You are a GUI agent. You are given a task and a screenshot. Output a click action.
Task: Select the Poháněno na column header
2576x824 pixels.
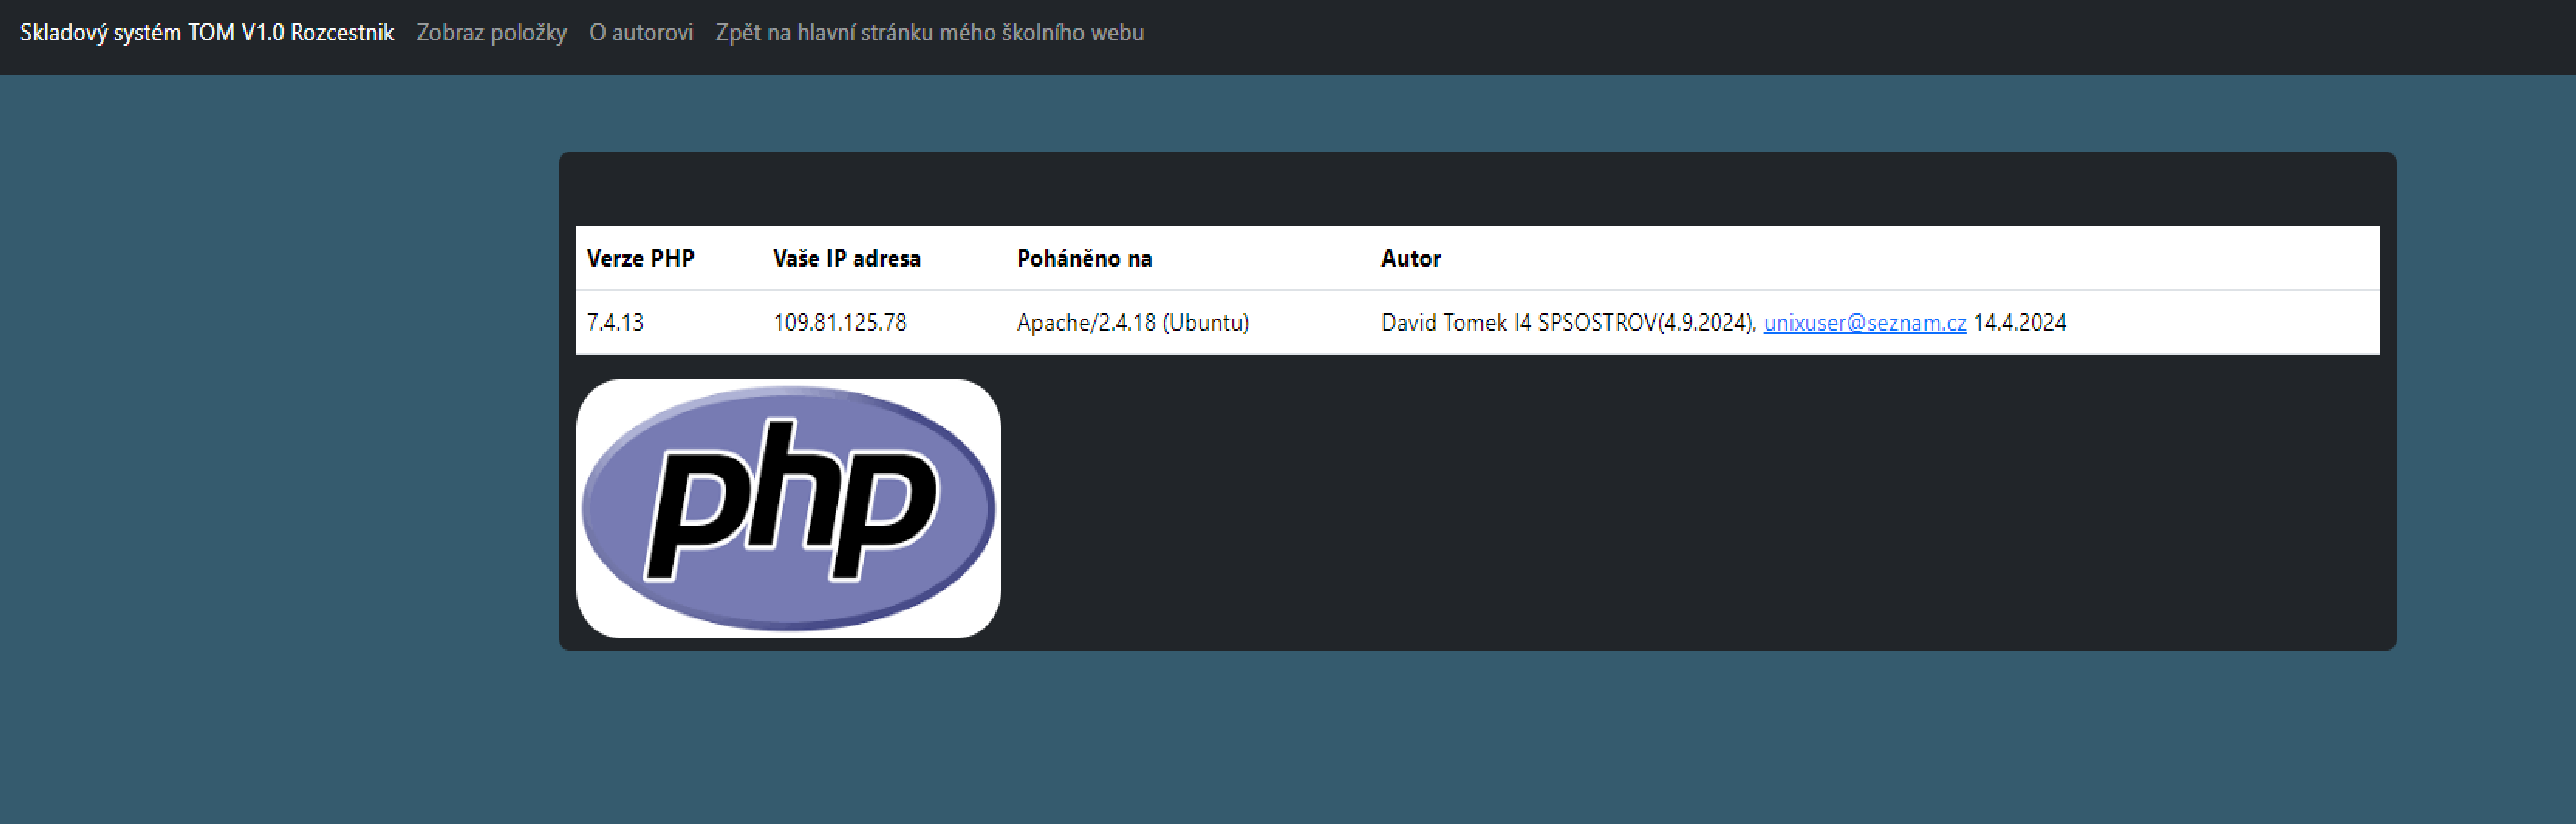[1084, 258]
